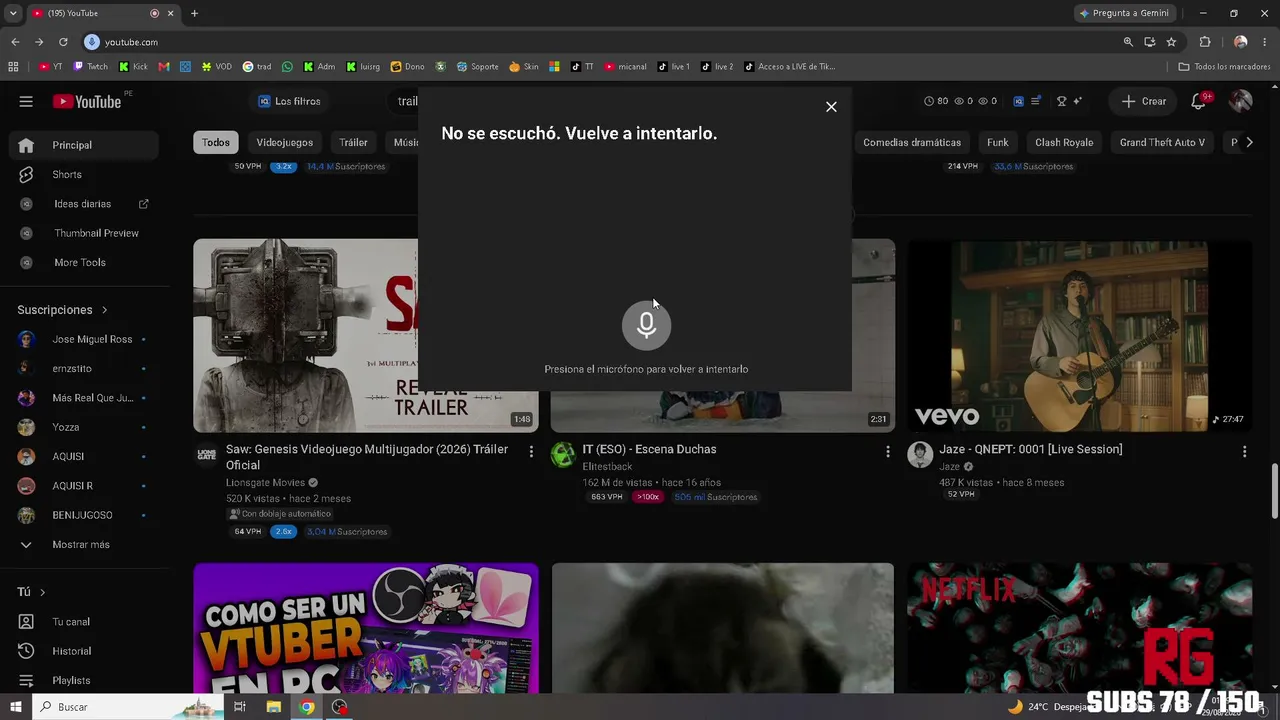
Task: Open IT (ESO) - Escena Duchas title
Action: pyautogui.click(x=649, y=449)
